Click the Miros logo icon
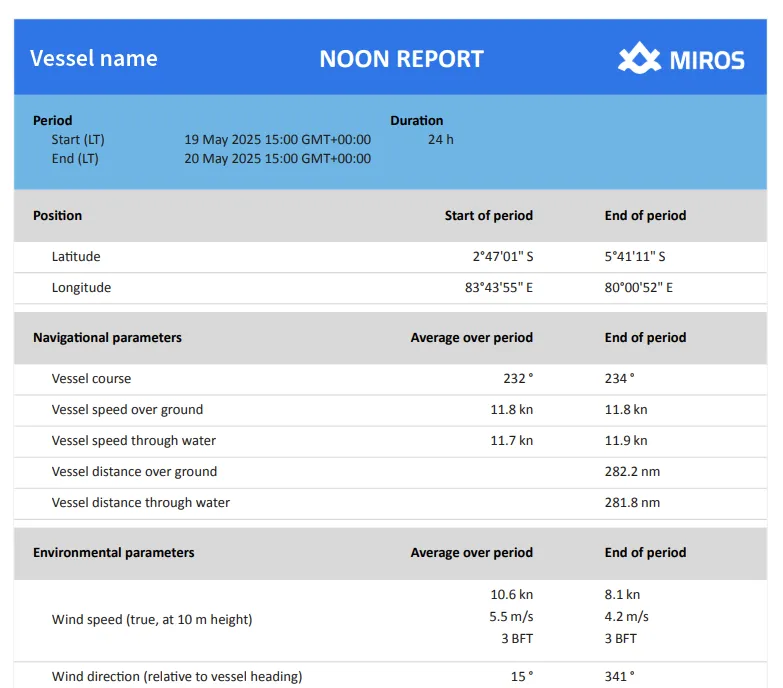The height and width of the screenshot is (688, 783). click(x=640, y=58)
